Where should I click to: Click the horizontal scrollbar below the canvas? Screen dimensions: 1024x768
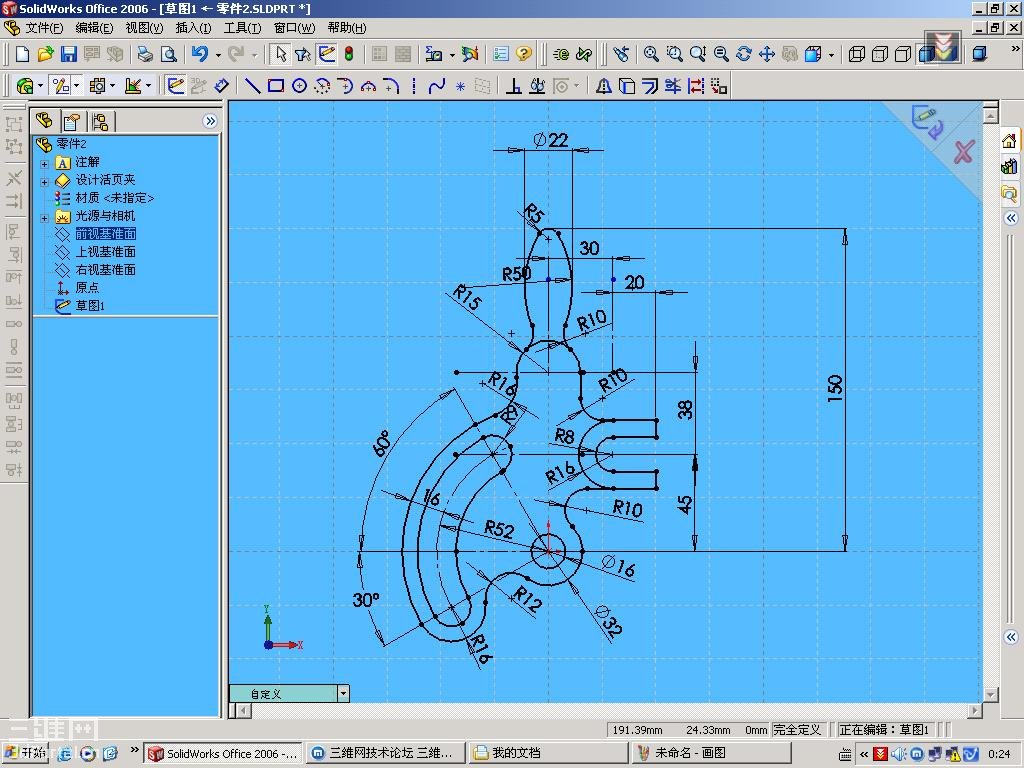pos(600,711)
